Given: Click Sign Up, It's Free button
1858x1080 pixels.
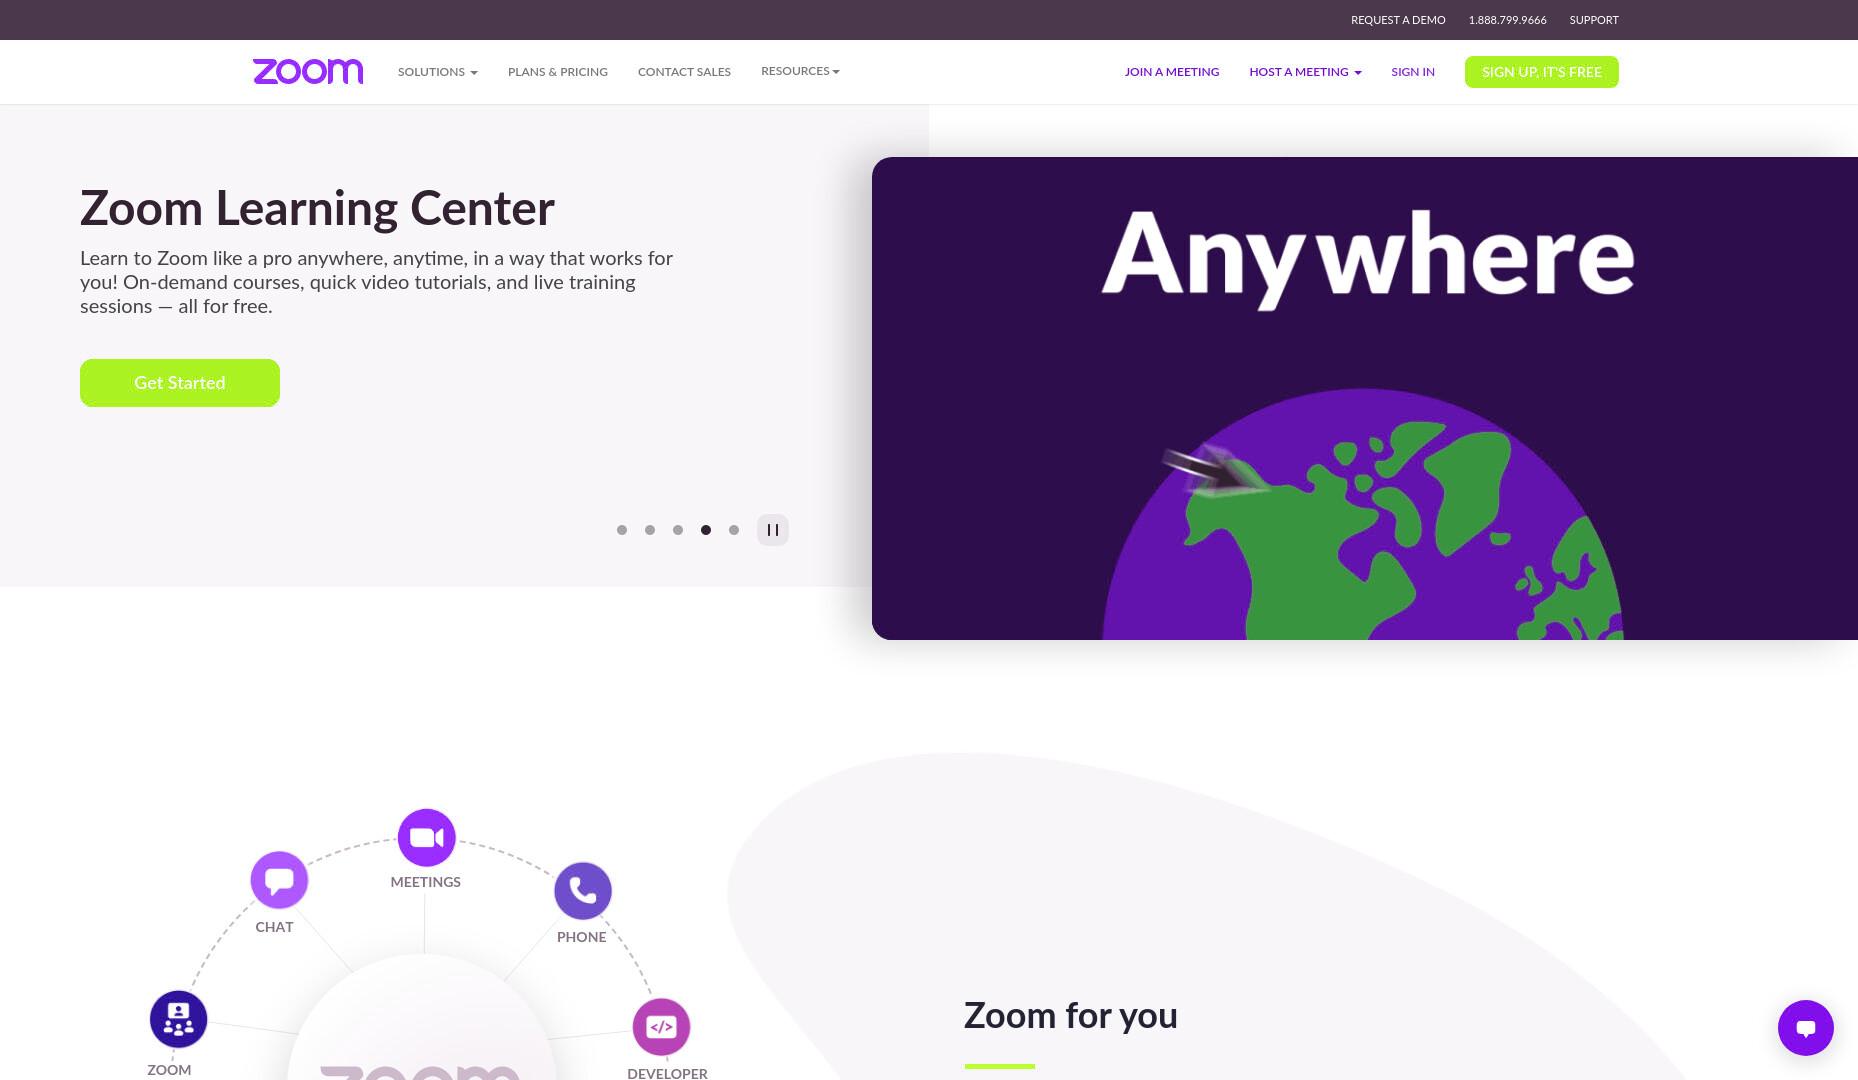Looking at the screenshot, I should pos(1542,72).
